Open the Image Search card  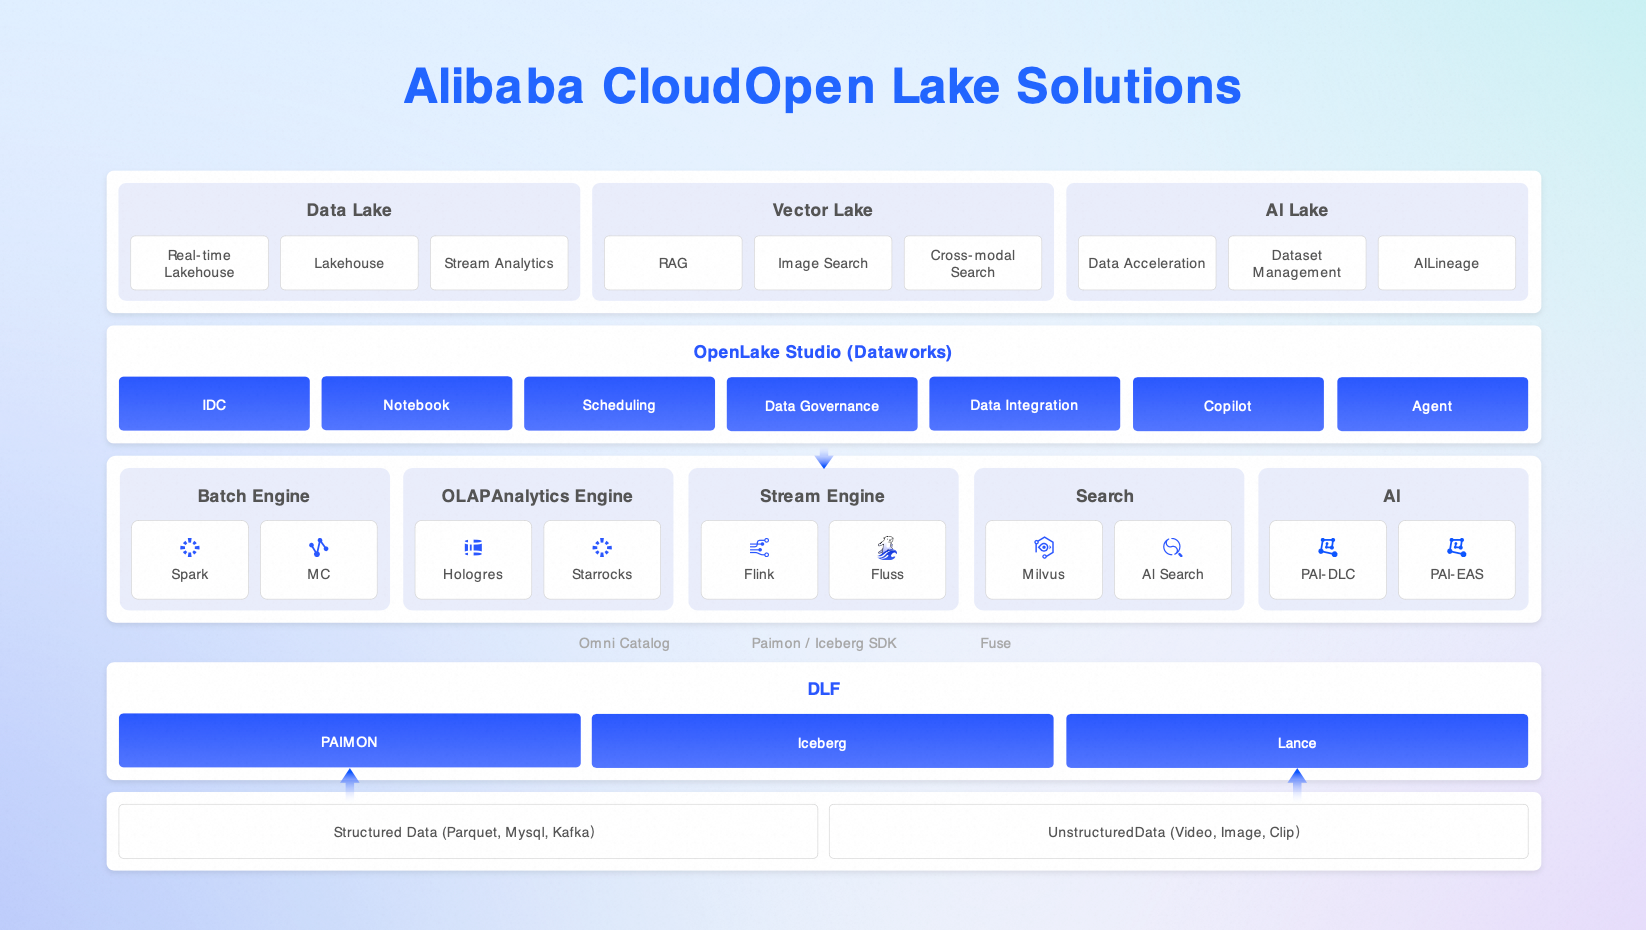[823, 263]
